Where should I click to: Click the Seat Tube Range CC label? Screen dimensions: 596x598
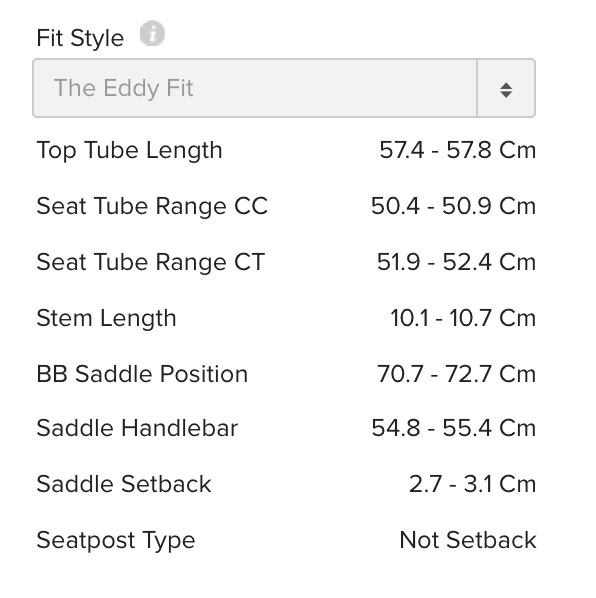[152, 206]
